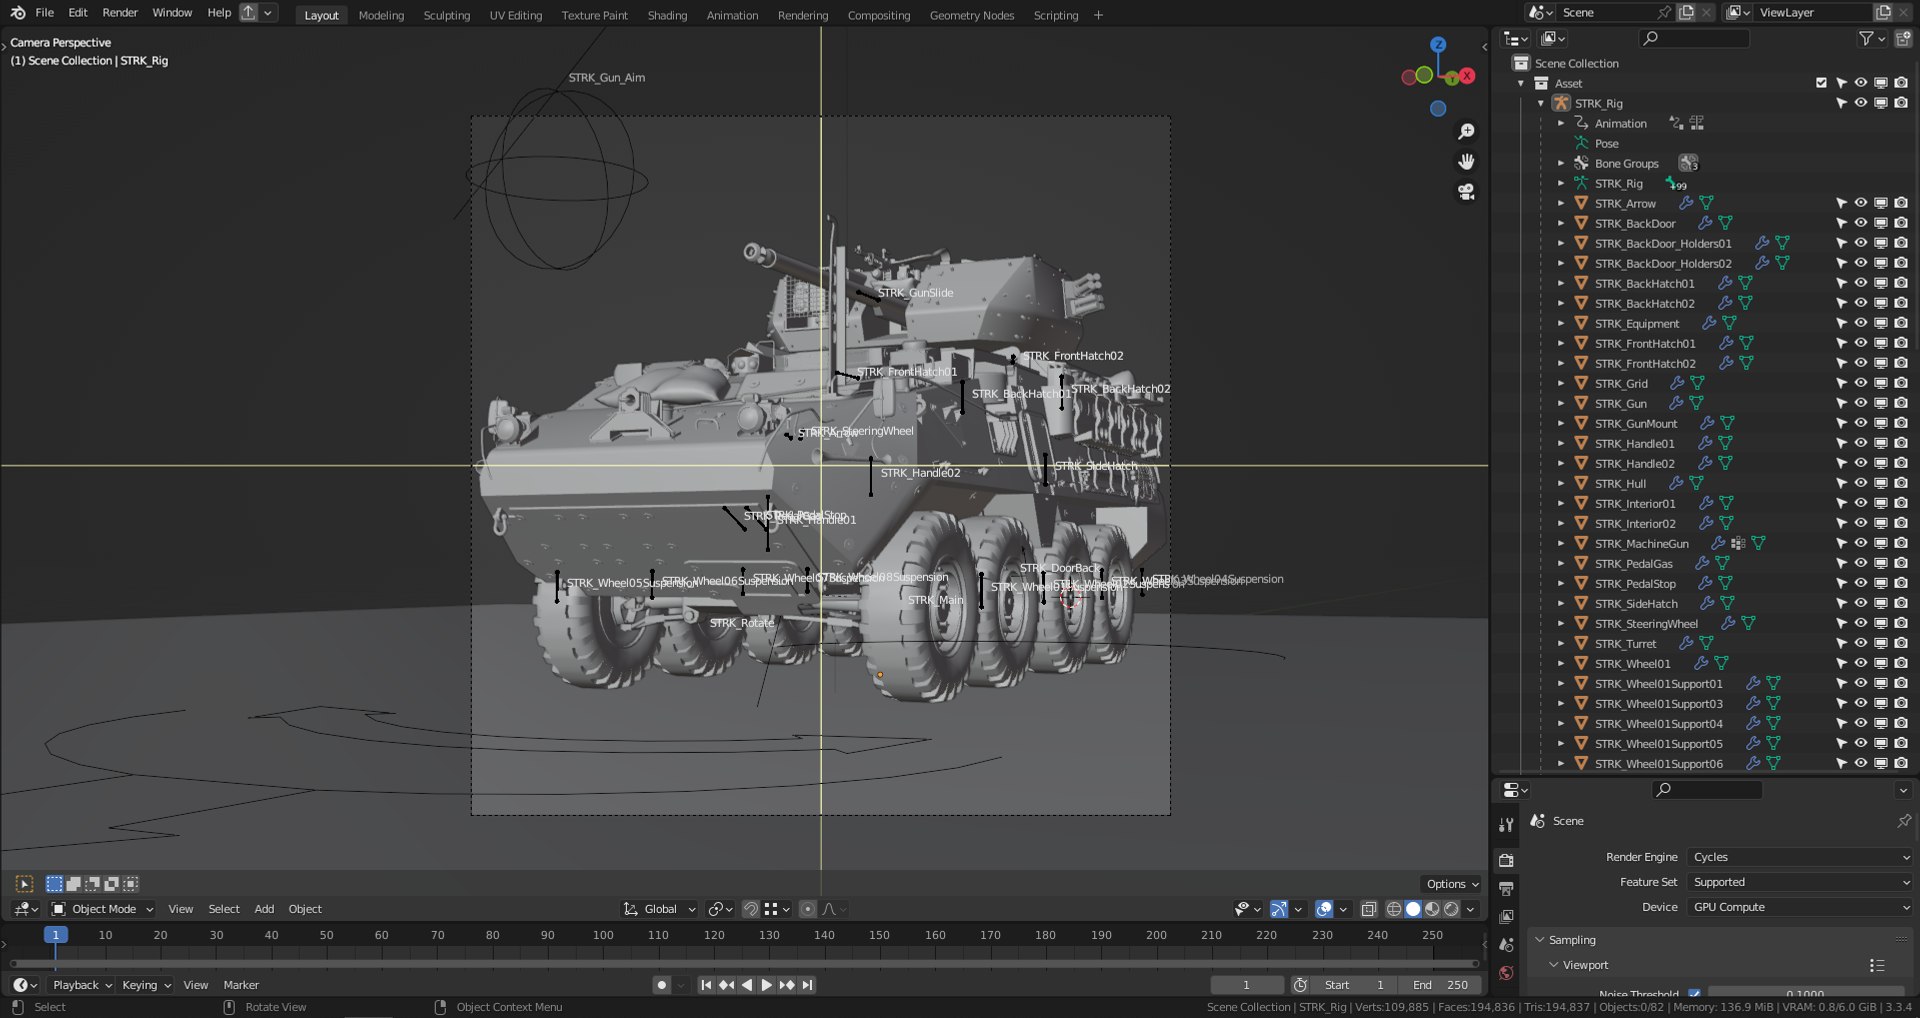Open the timeline Marker menu
This screenshot has height=1018, width=1920.
[x=241, y=985]
